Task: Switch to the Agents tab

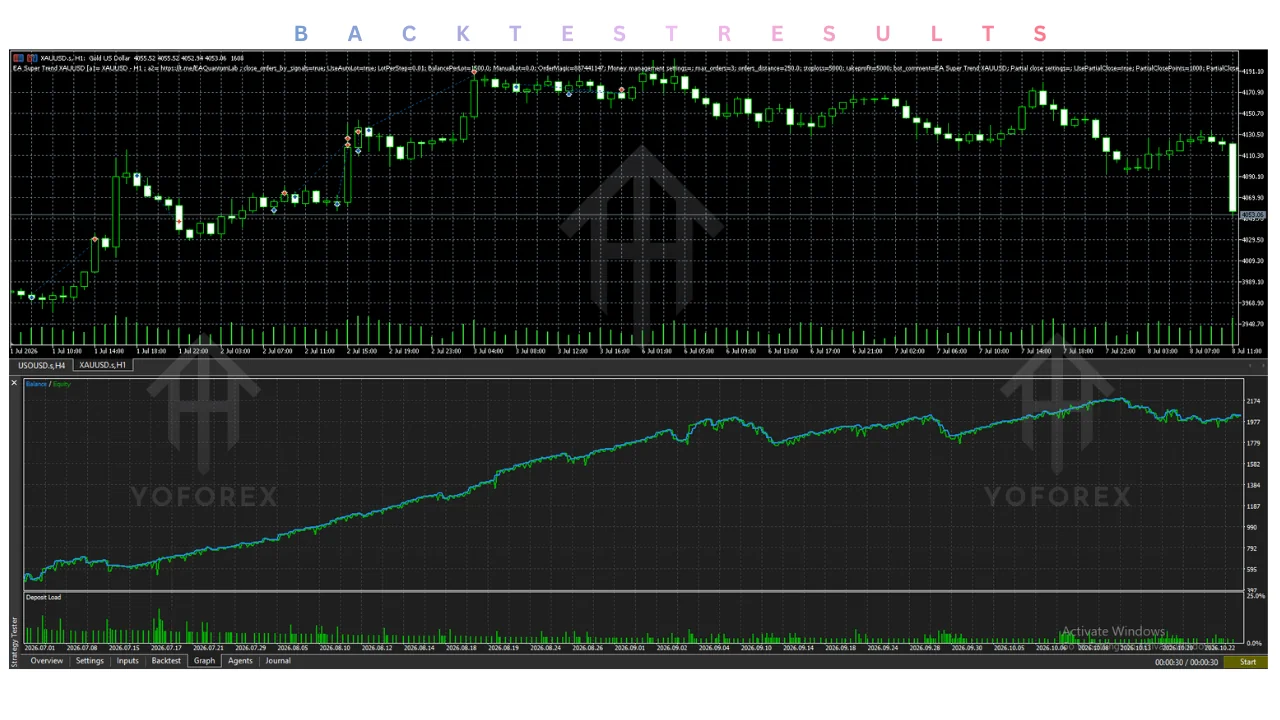Action: coord(240,661)
